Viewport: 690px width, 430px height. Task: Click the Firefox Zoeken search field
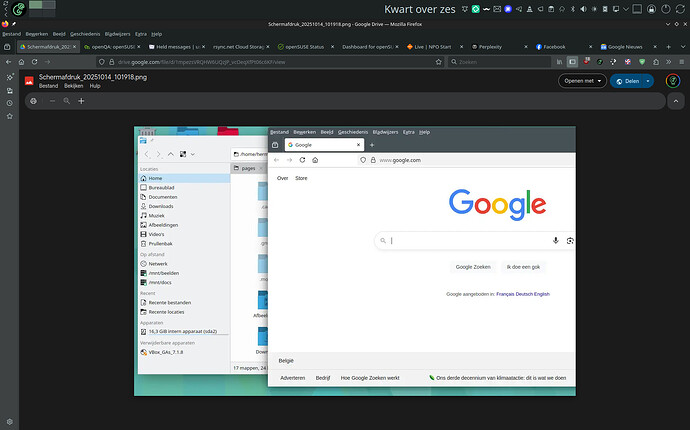click(500, 61)
